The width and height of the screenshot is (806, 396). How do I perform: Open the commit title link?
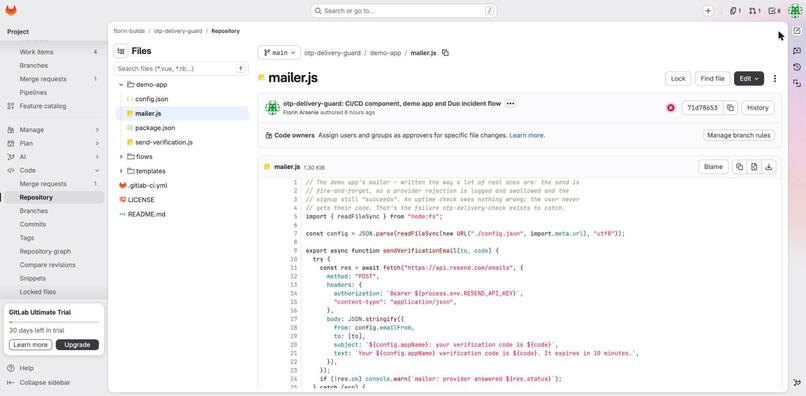[392, 103]
